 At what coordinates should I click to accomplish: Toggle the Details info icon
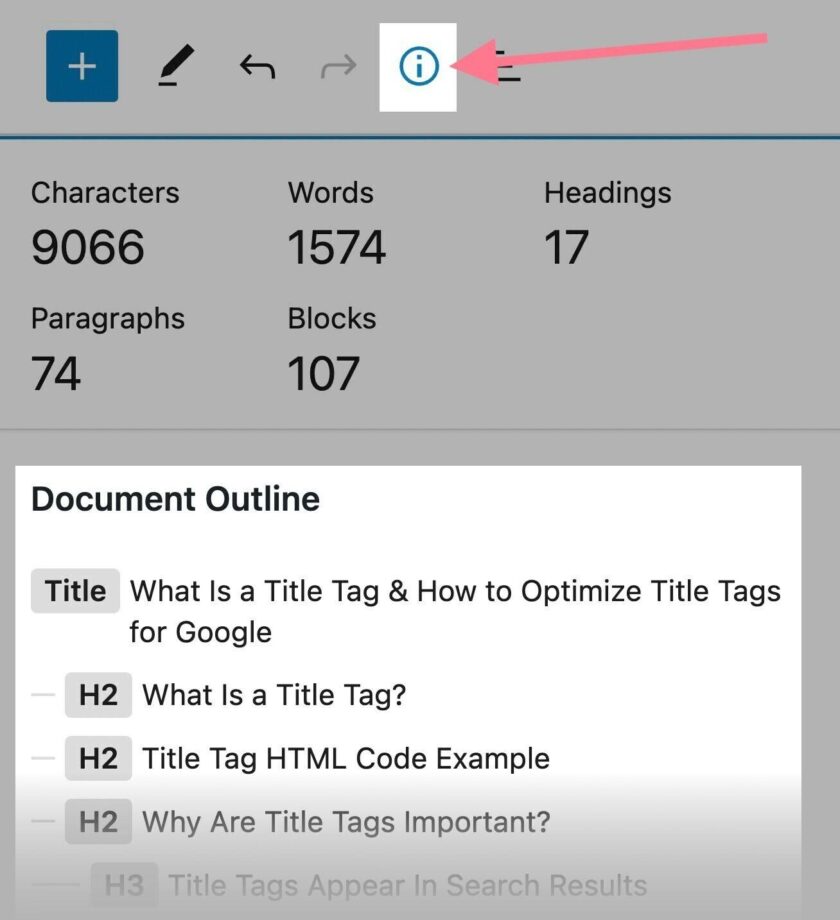click(x=418, y=67)
